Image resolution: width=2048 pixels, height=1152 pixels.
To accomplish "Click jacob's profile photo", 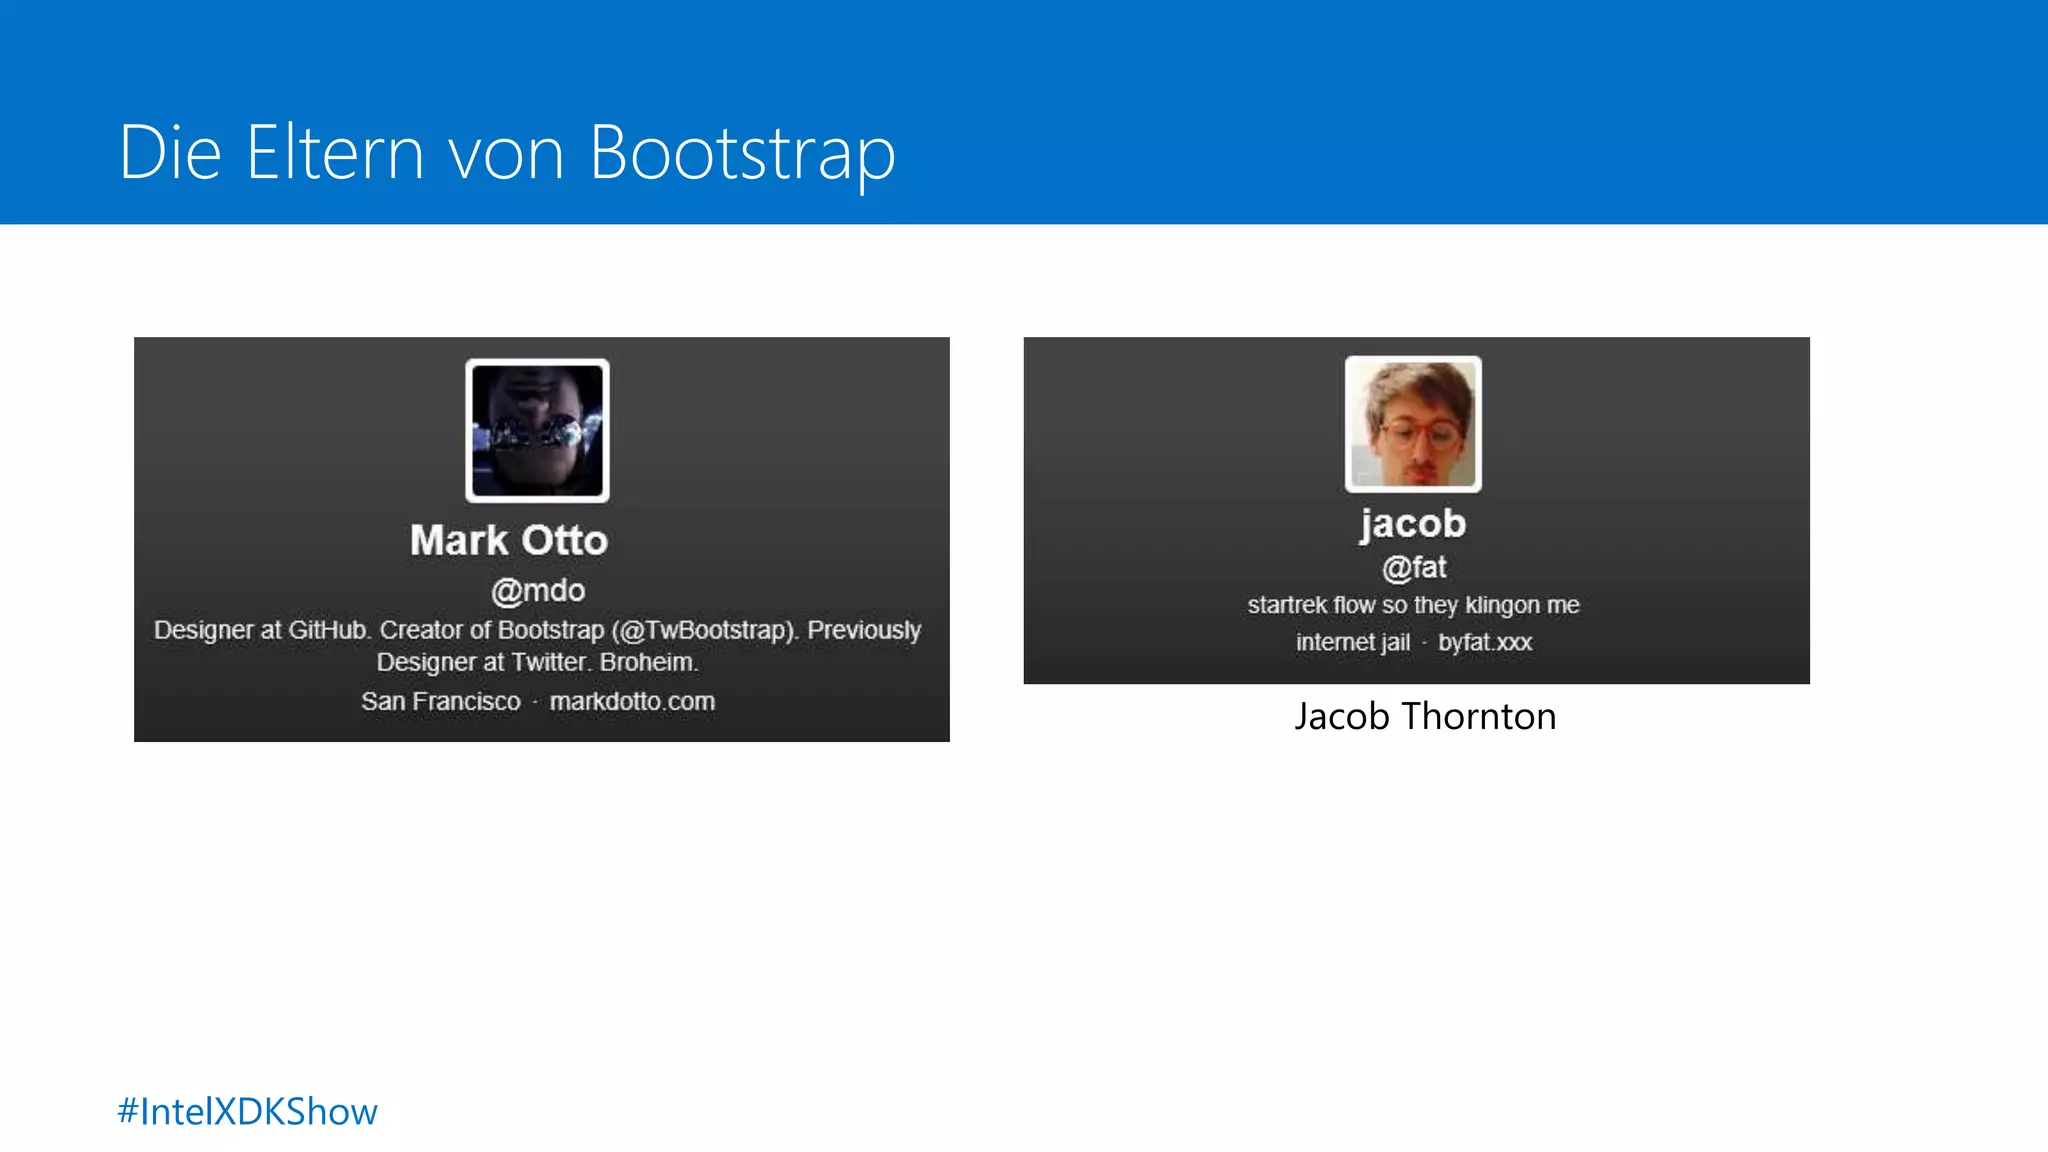I will pos(1413,424).
